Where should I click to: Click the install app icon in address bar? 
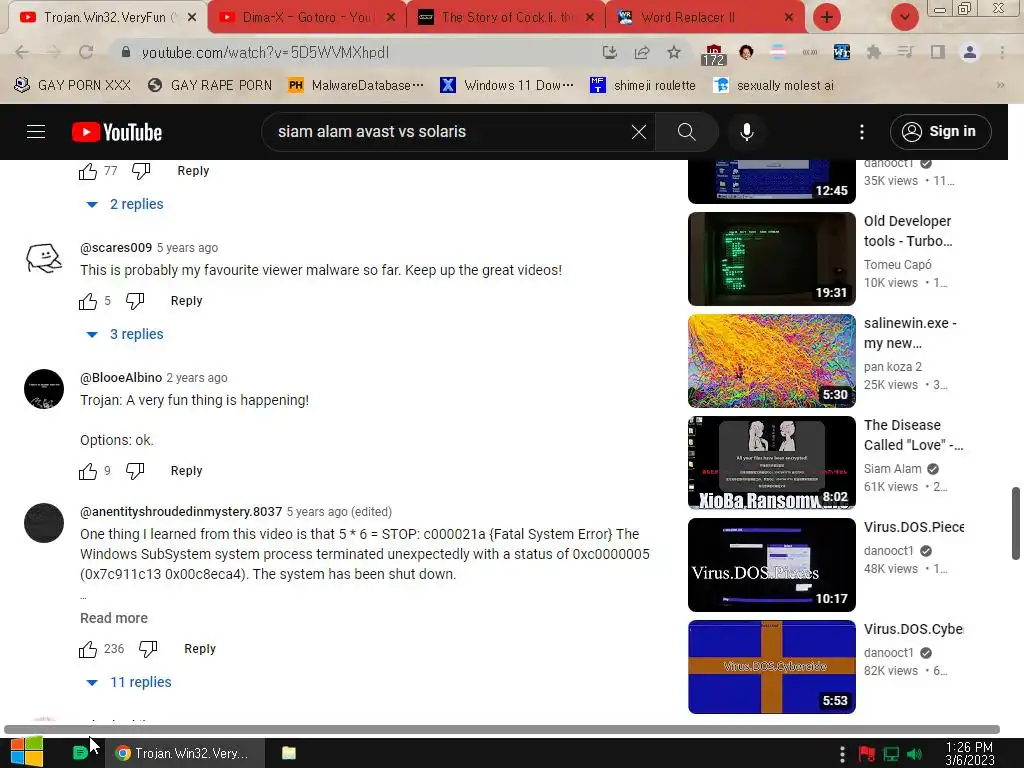[x=609, y=52]
